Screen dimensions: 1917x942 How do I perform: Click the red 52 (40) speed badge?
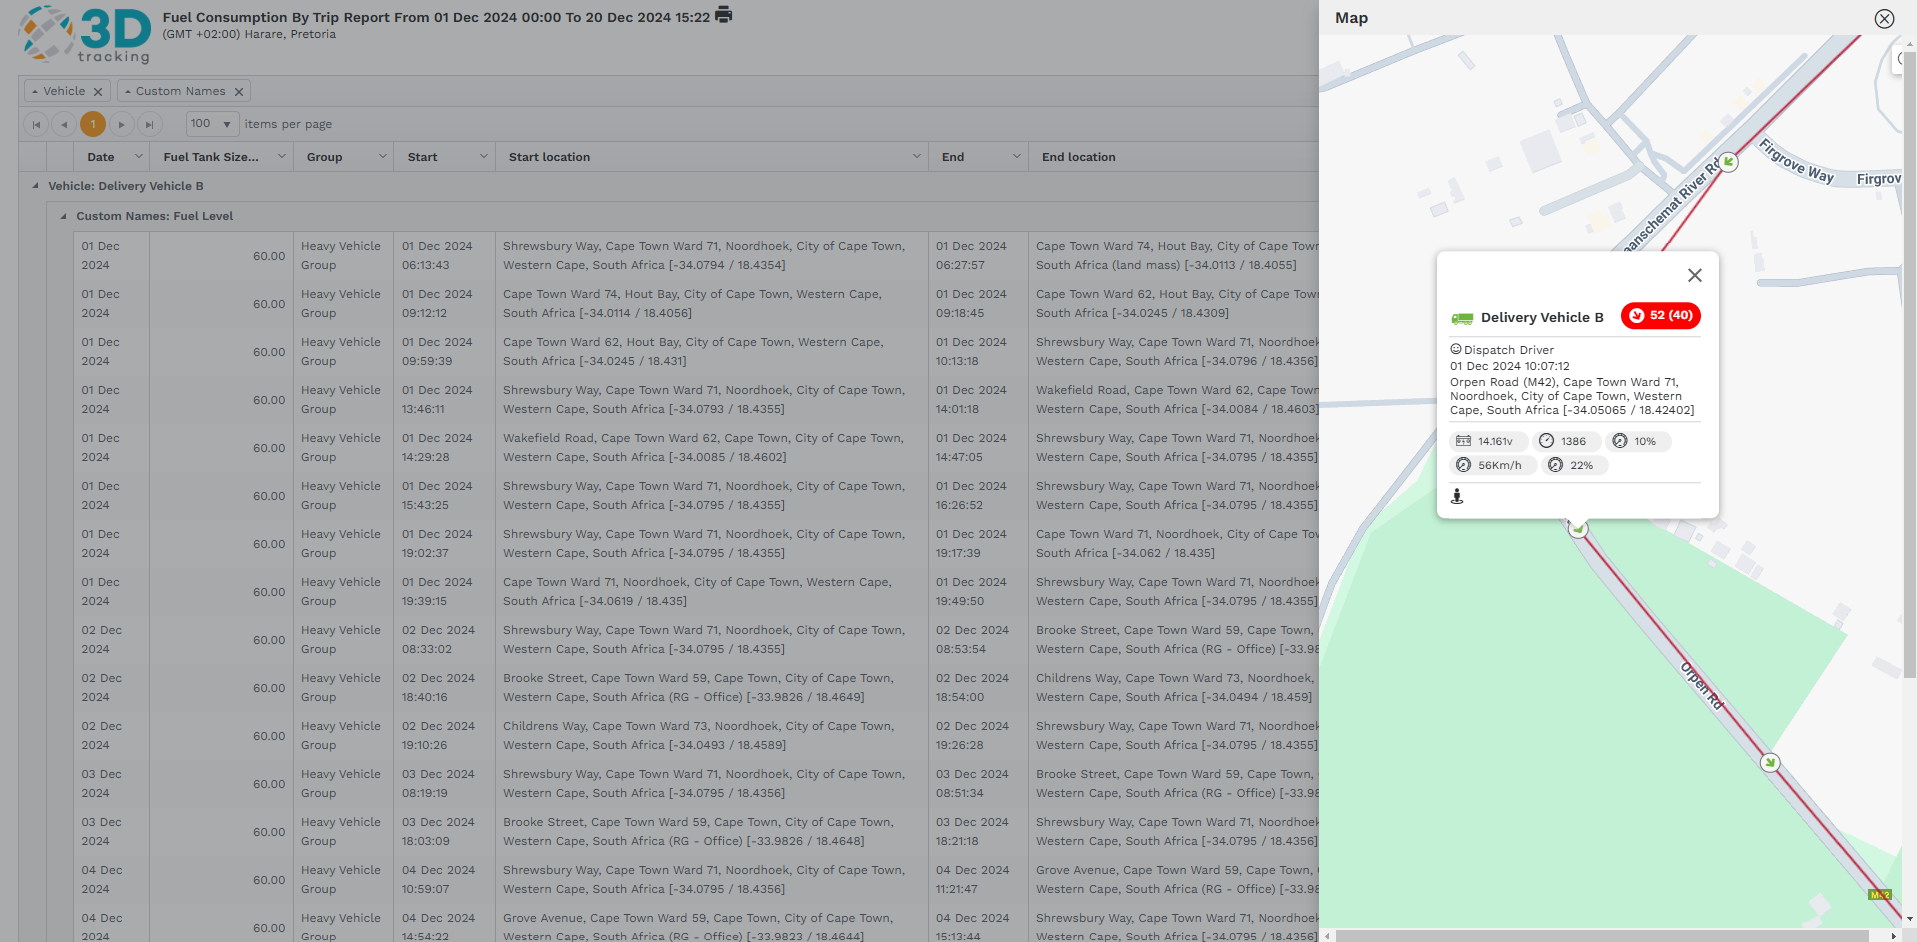coord(1660,316)
